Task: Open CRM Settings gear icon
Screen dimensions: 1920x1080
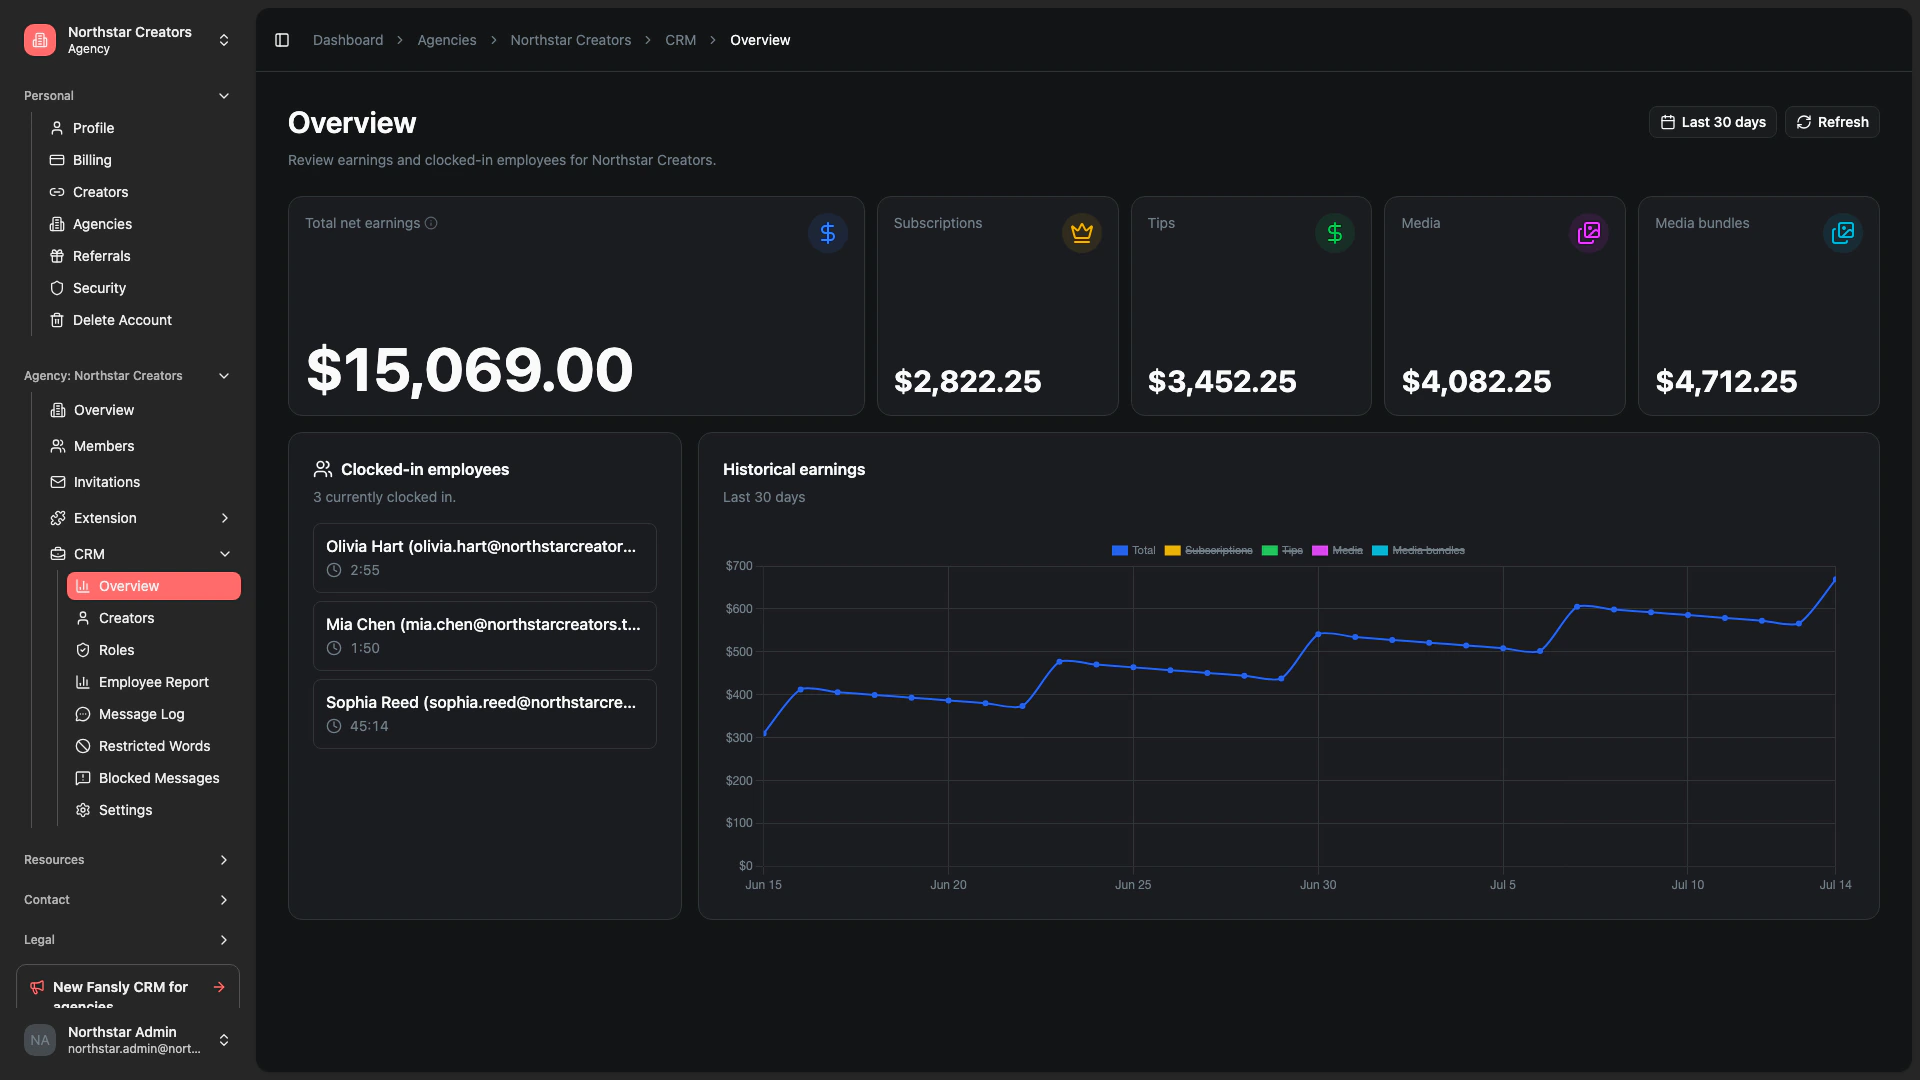Action: [x=83, y=810]
